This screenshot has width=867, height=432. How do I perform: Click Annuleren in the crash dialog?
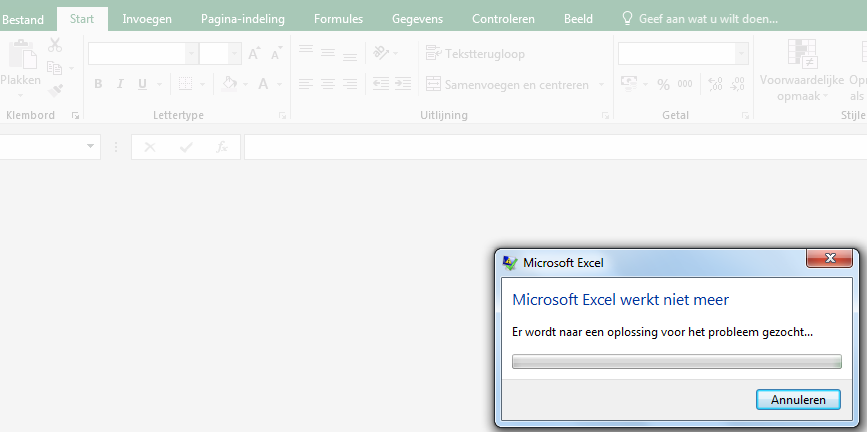pos(798,399)
